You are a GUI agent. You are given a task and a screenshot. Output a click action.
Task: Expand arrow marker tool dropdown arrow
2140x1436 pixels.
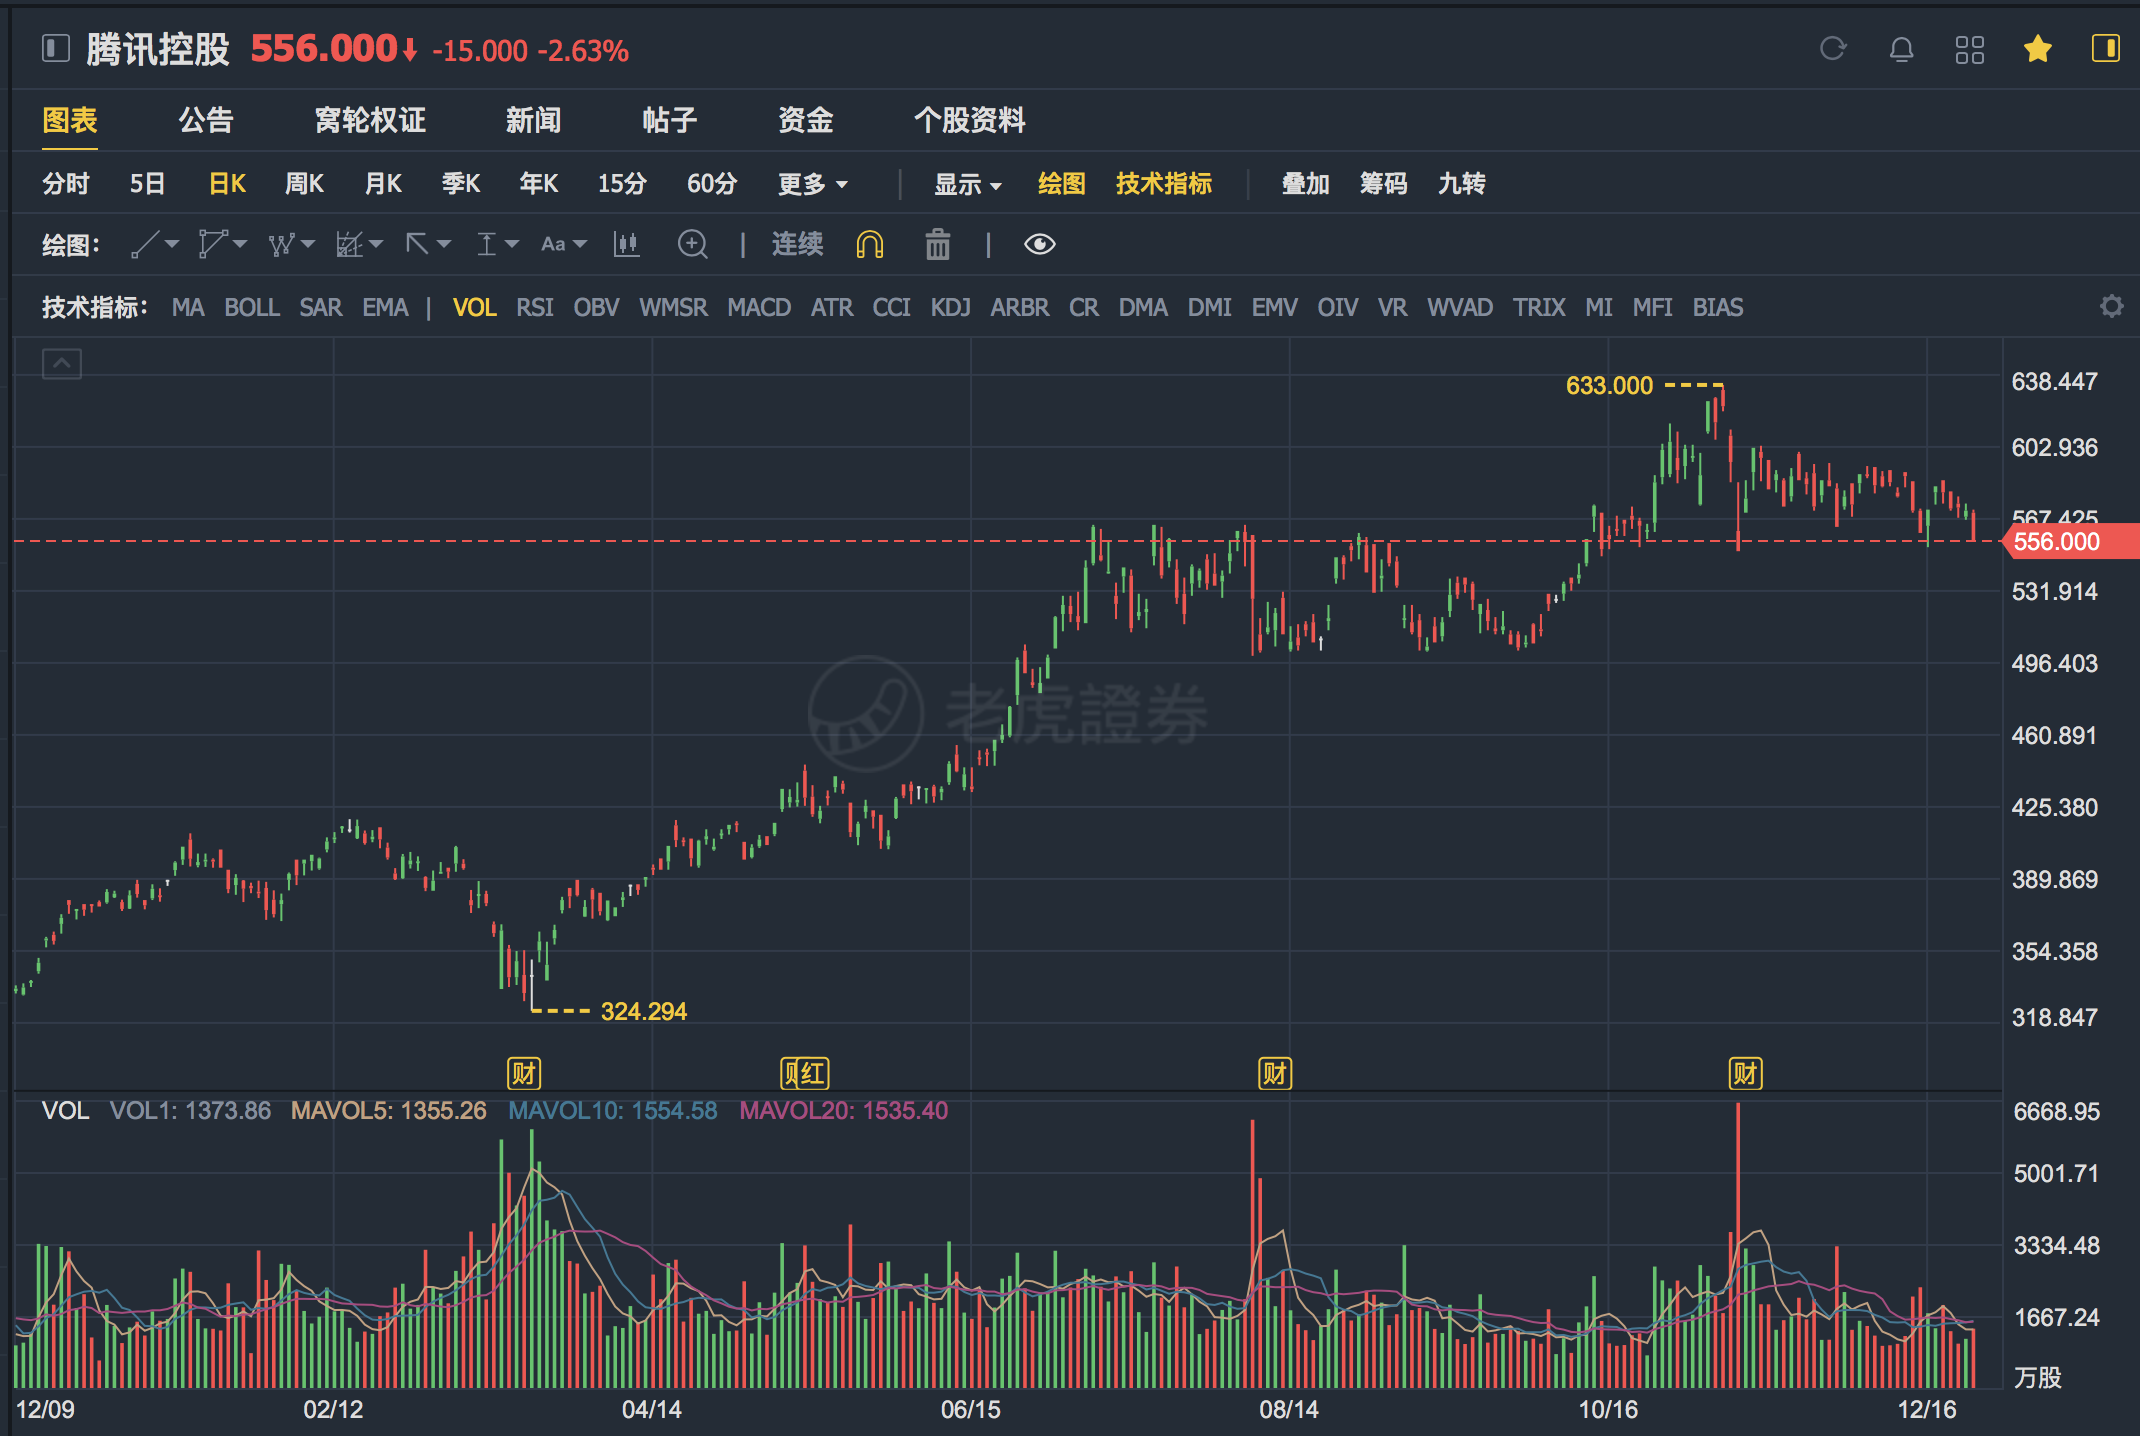tap(444, 244)
